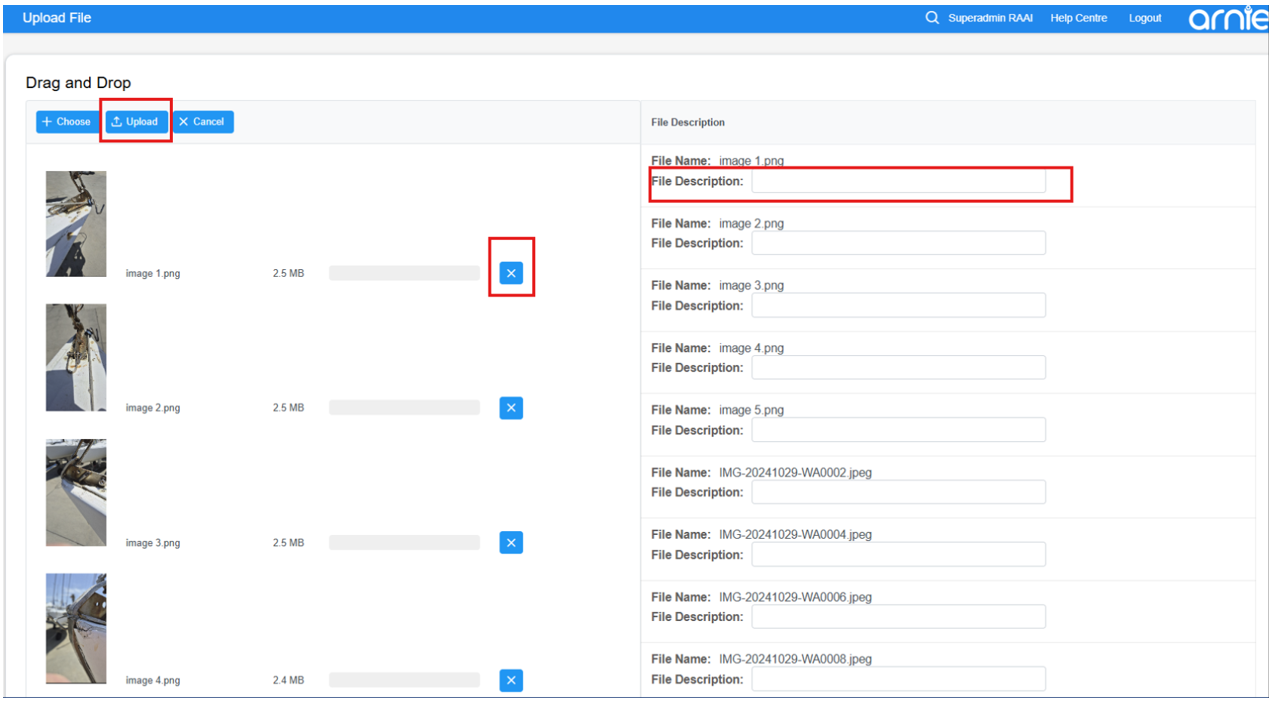1275x705 pixels.
Task: Click the 2.4 MB size of image 4.png
Action: click(x=288, y=680)
